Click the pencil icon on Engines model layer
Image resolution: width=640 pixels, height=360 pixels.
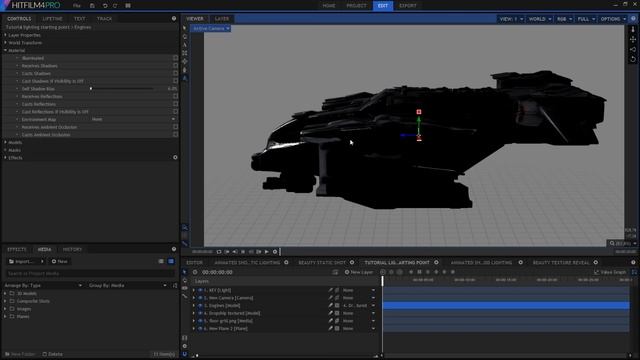coord(331,305)
